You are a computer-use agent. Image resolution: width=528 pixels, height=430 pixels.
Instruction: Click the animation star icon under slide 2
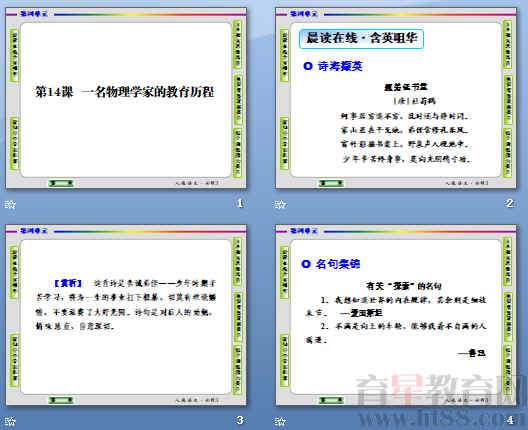pyautogui.click(x=280, y=204)
